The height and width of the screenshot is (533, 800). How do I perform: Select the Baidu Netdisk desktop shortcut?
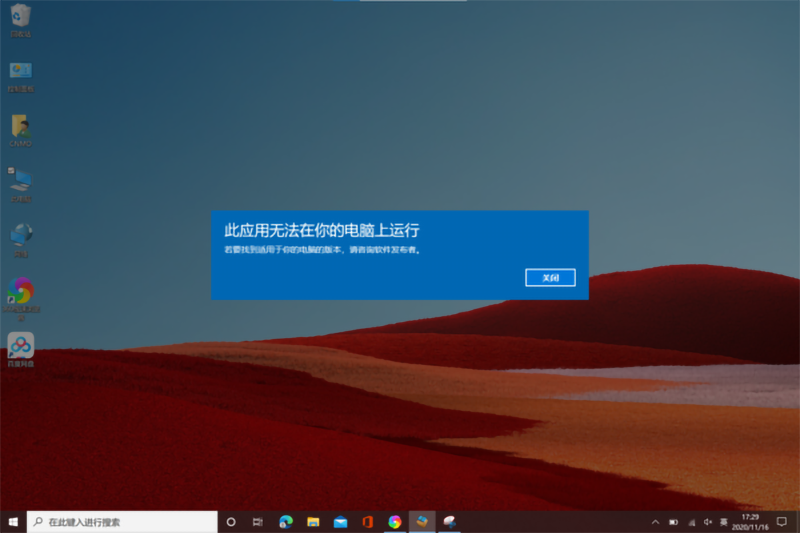[x=21, y=350]
